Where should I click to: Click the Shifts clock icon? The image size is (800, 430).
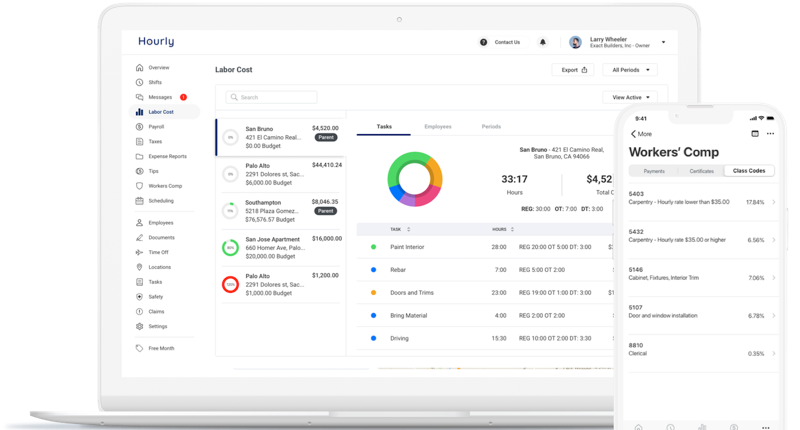click(139, 82)
